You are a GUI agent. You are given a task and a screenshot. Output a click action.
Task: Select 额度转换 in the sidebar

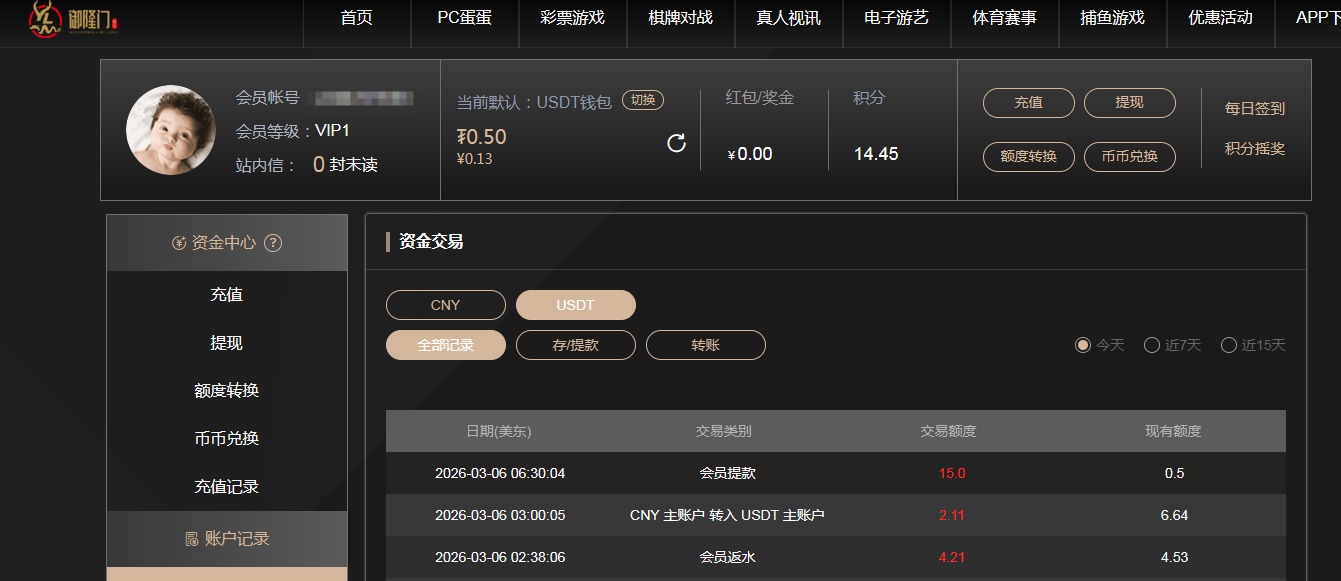(x=227, y=390)
